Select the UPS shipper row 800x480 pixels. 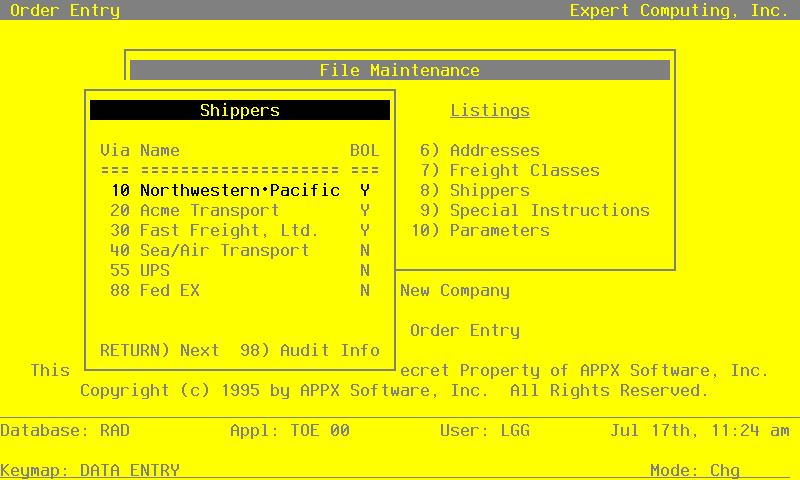click(240, 270)
